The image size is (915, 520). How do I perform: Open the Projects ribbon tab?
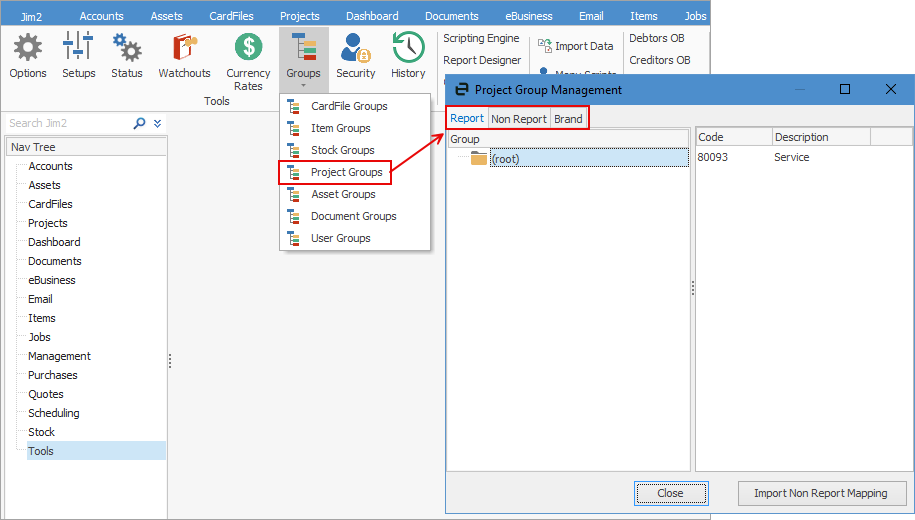click(x=300, y=16)
